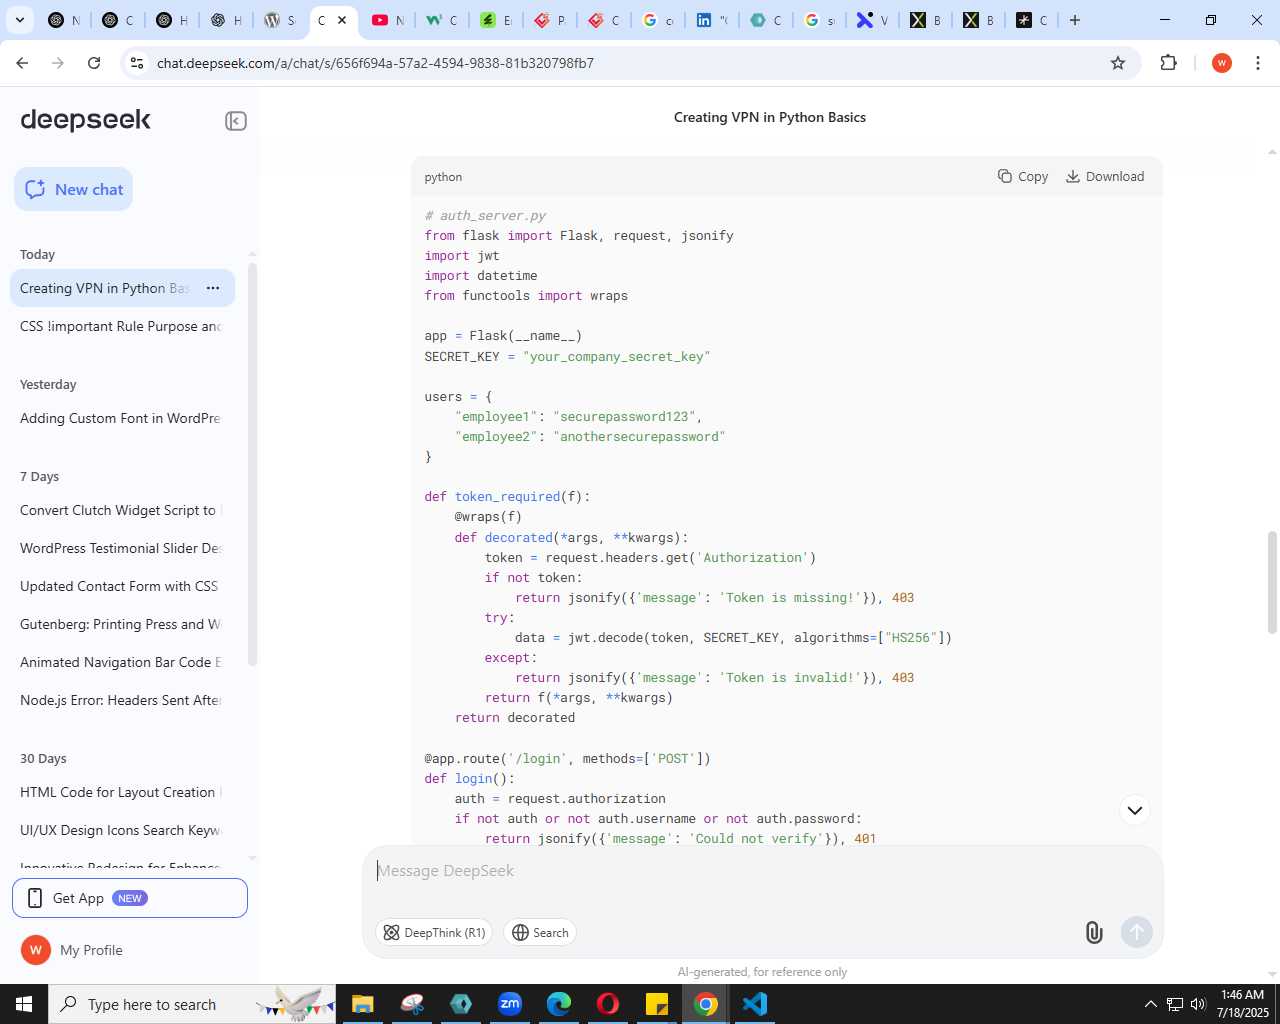Switch to the WordPress browser tab
Image resolution: width=1280 pixels, height=1024 pixels.
tap(278, 20)
